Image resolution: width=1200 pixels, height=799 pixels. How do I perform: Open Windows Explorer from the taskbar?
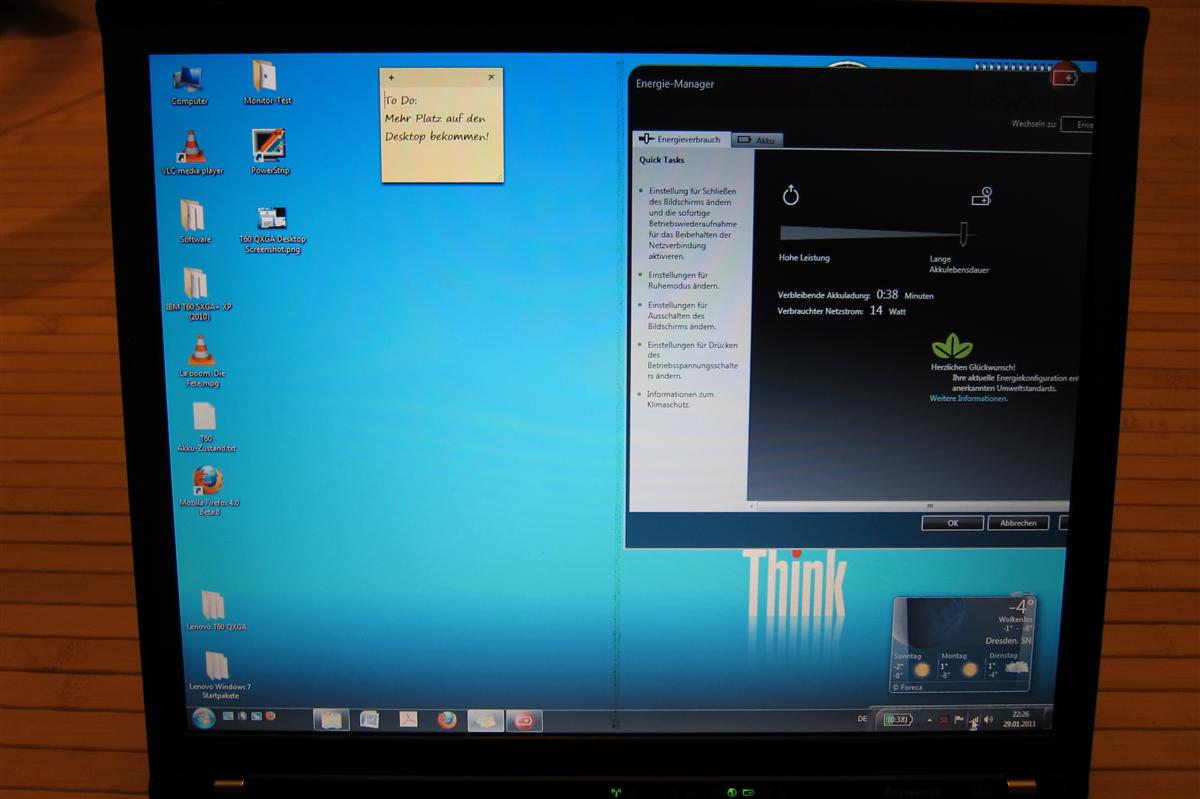click(x=331, y=719)
